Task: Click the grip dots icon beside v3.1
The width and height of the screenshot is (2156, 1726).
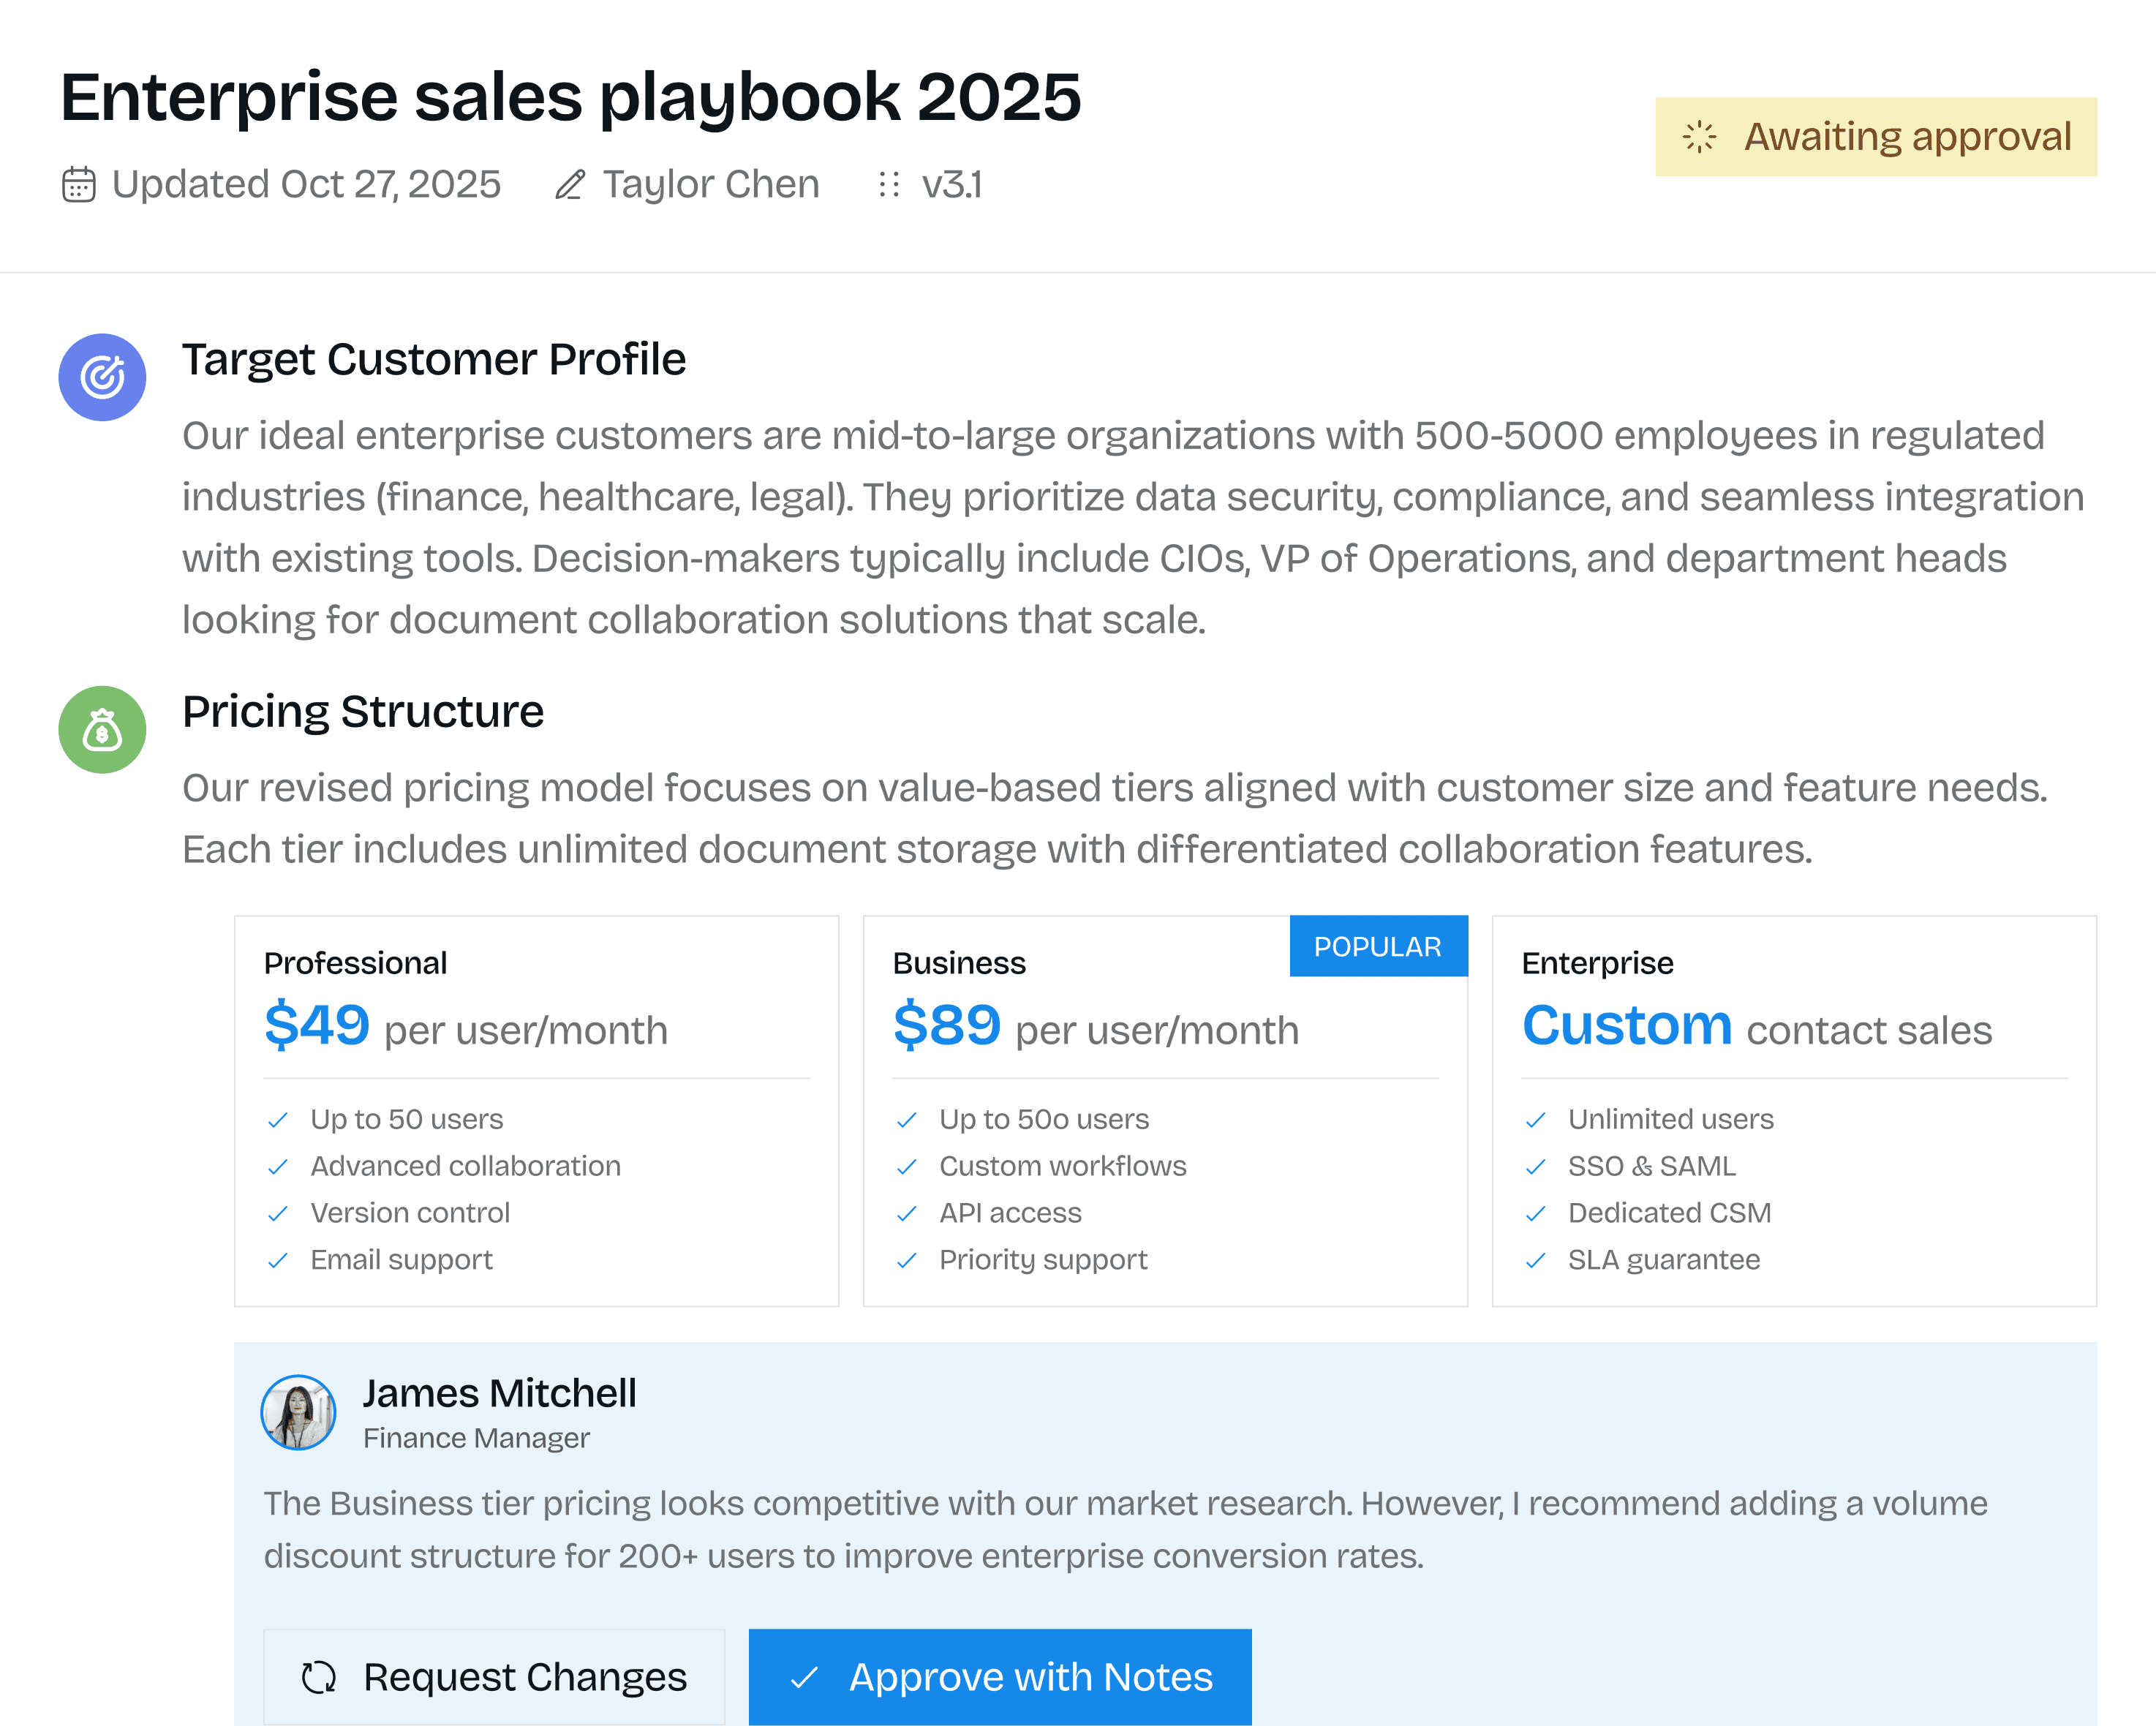Action: pyautogui.click(x=888, y=185)
